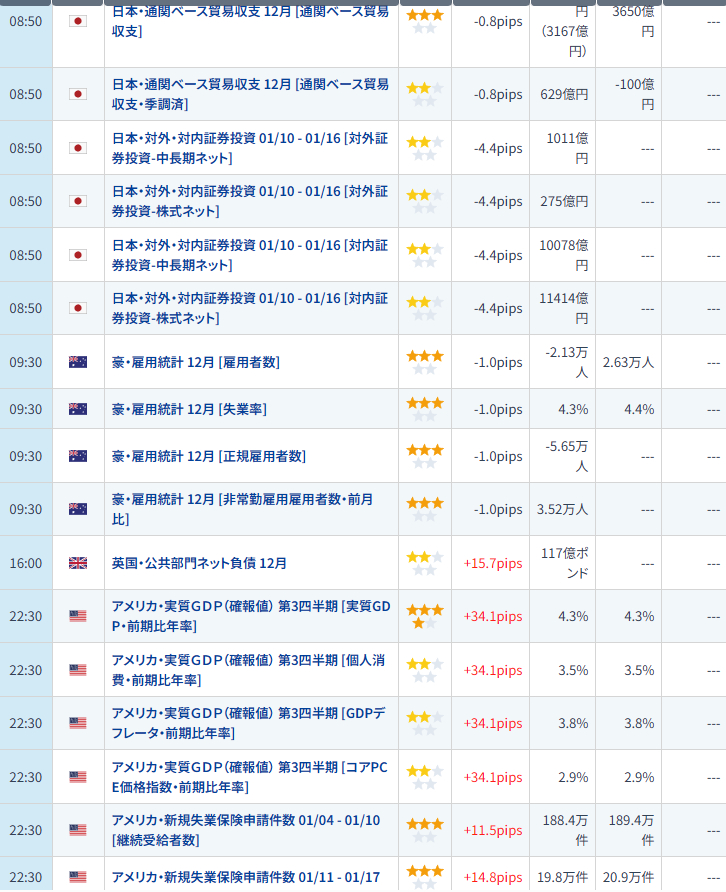Click the US flag in the GDPデフレータ row
The height and width of the screenshot is (892, 726).
[77, 723]
